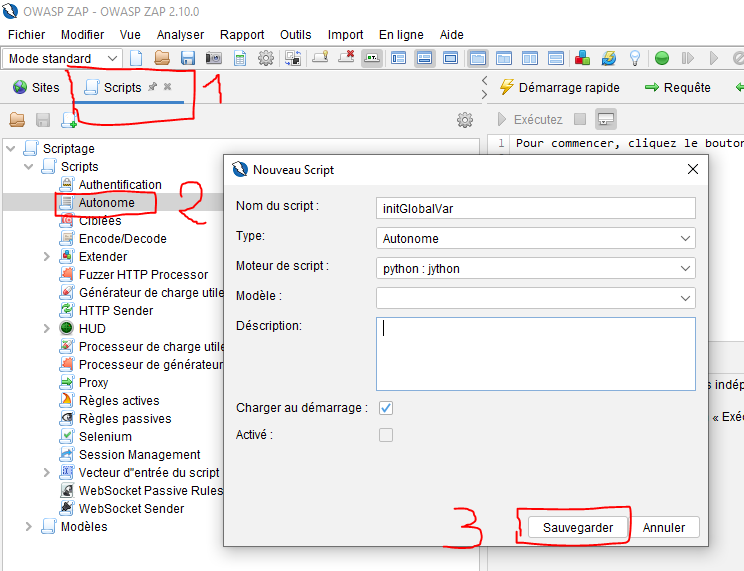Toggle the show tab names and icons button
This screenshot has width=744, height=571.
[x=372, y=58]
